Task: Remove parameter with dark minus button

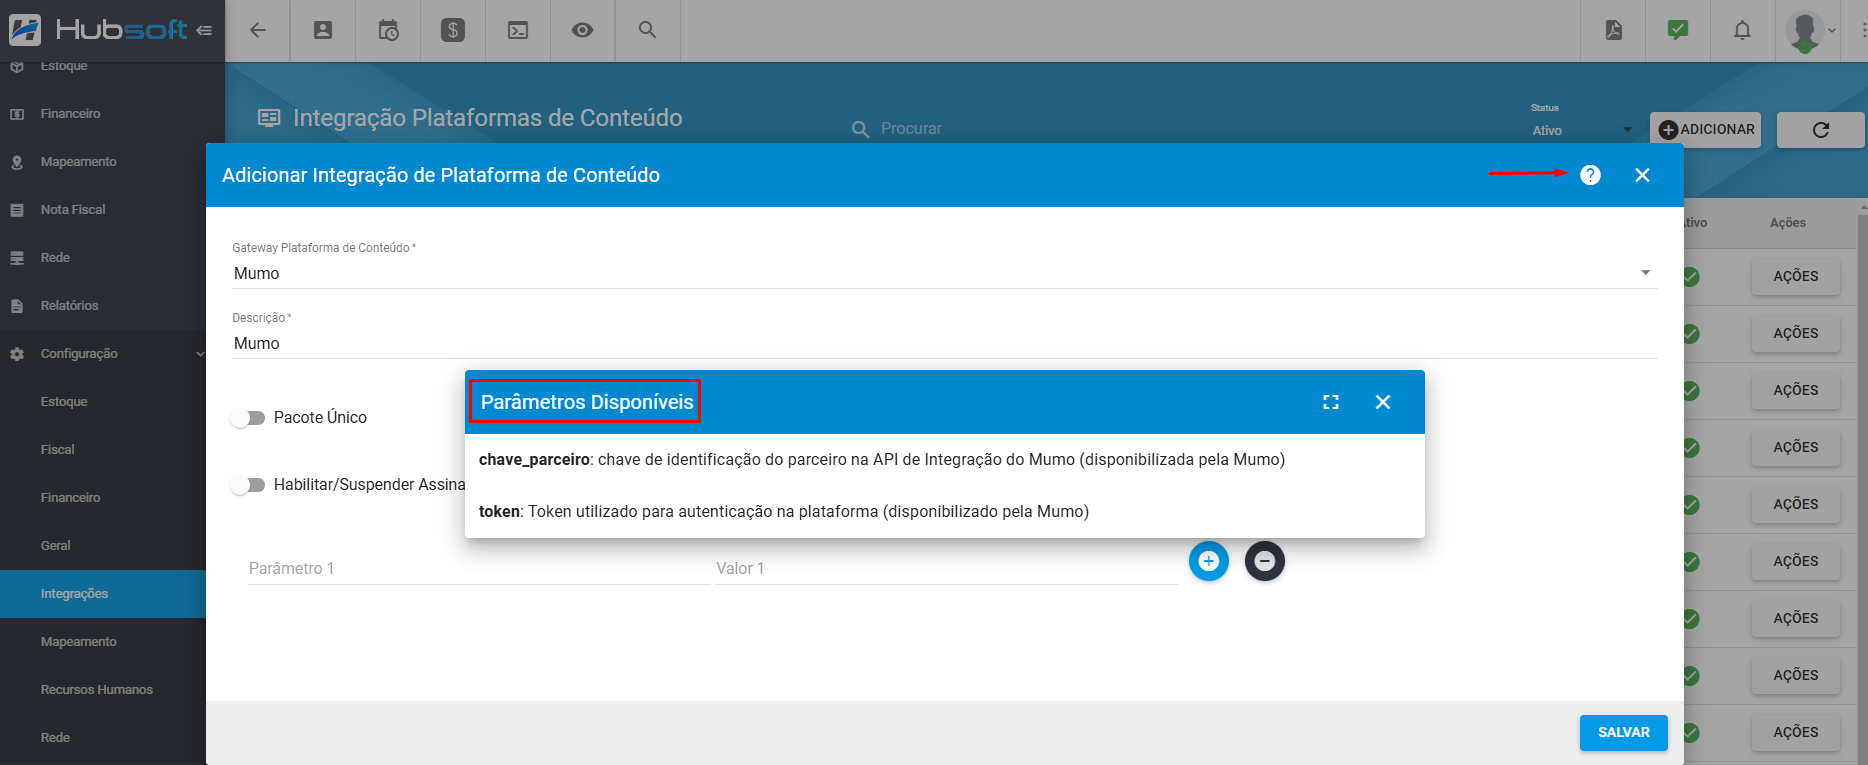Action: [x=1265, y=561]
